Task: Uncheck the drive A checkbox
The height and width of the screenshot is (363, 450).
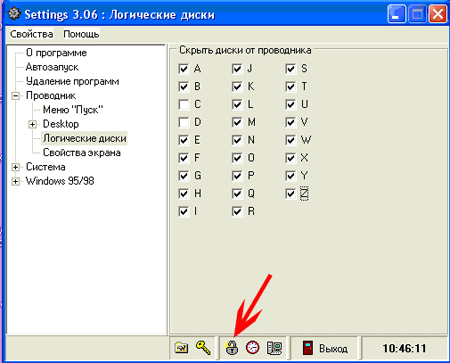Action: coord(184,69)
